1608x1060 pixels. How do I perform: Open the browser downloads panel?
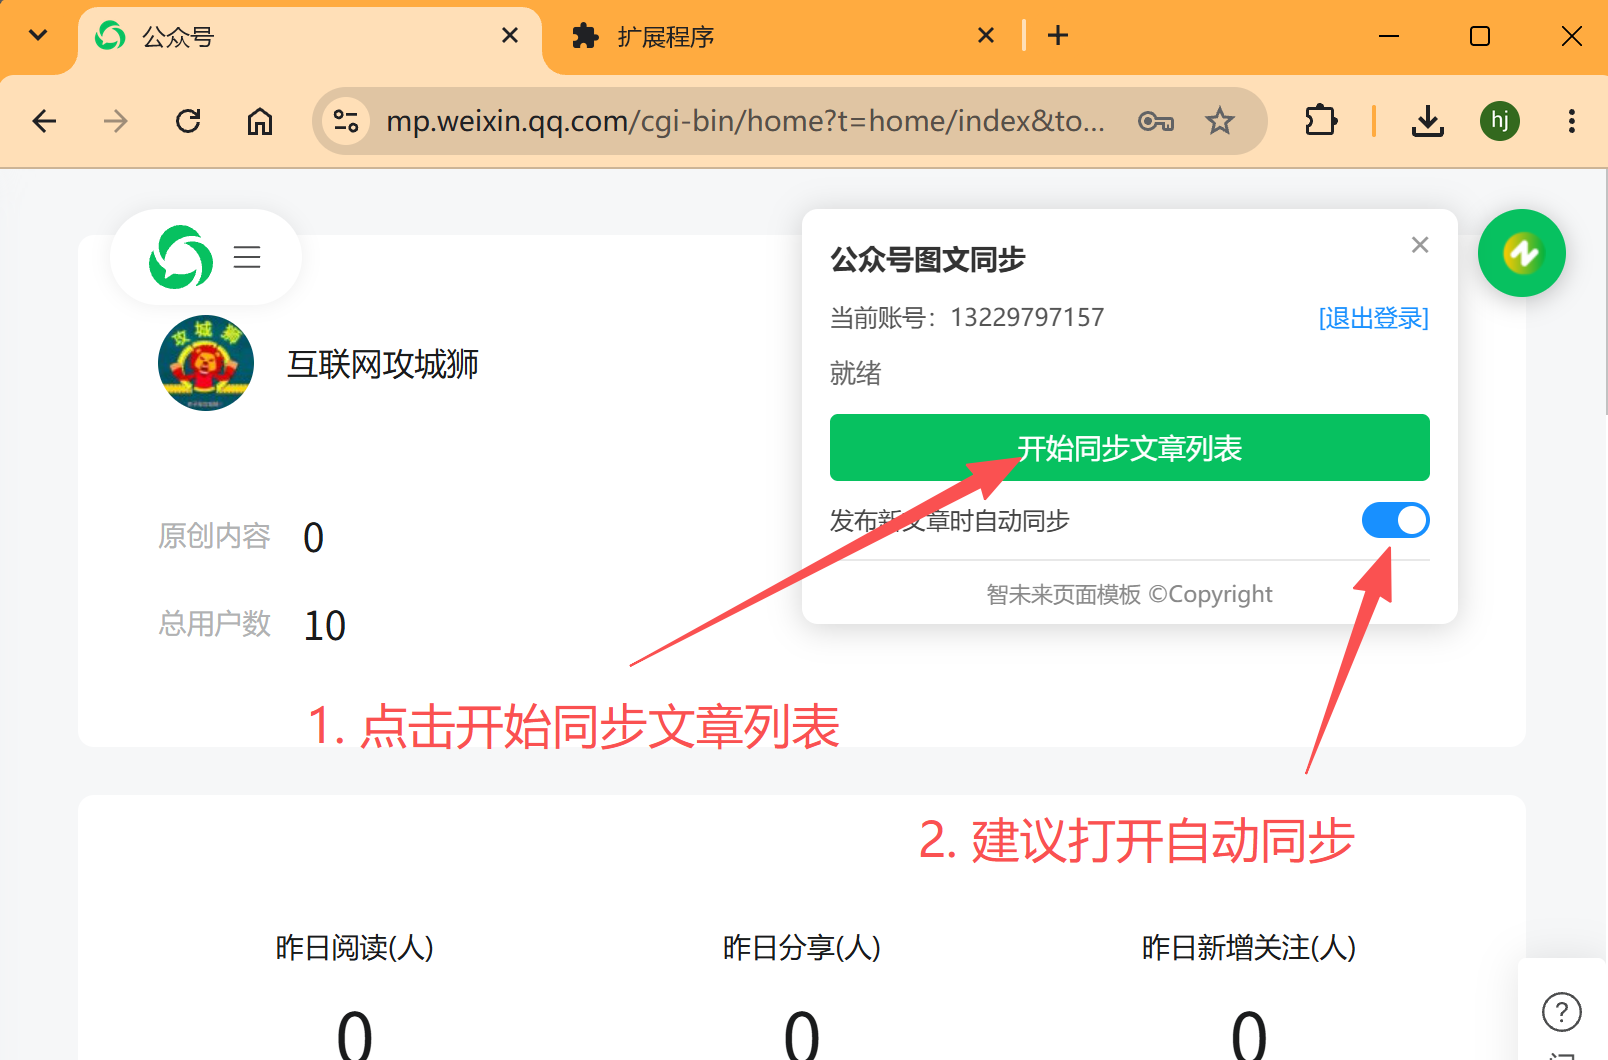tap(1428, 121)
